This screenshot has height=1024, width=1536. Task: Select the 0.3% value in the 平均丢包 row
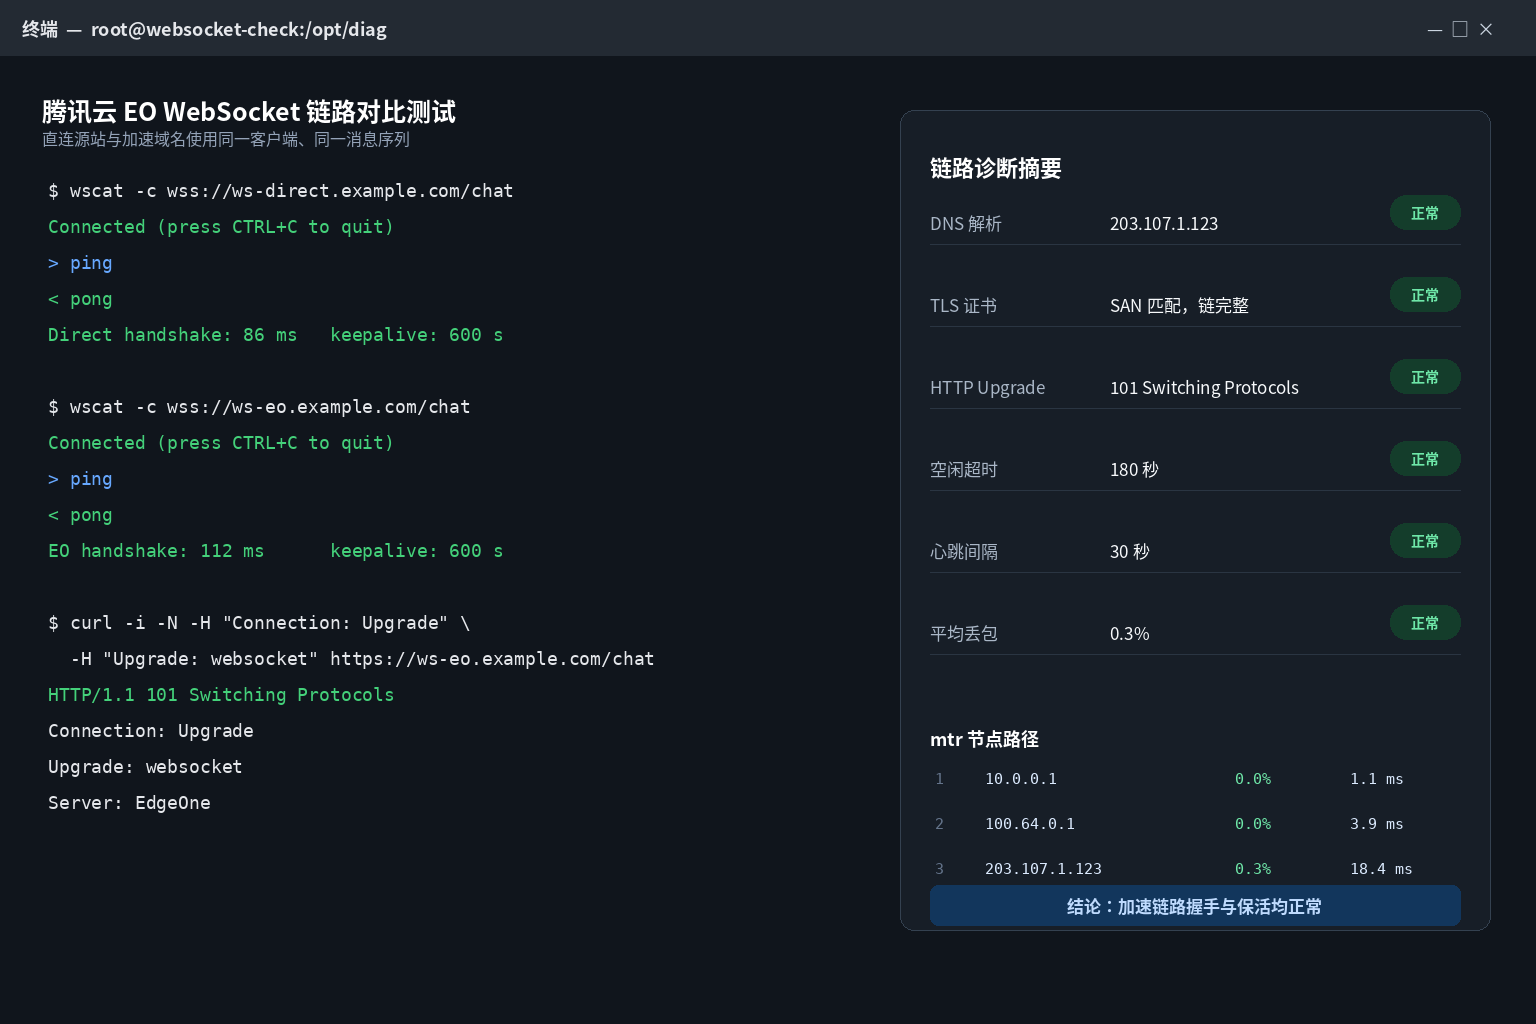[1130, 634]
